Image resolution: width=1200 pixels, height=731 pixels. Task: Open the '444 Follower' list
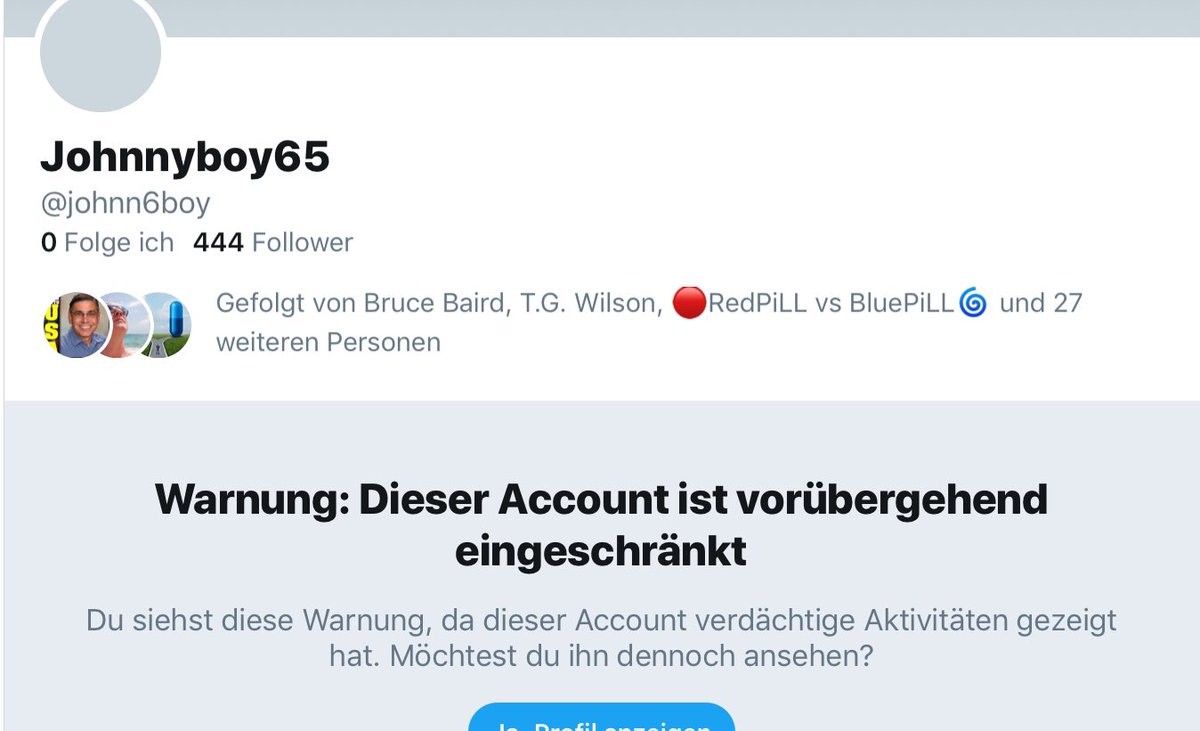[x=273, y=242]
